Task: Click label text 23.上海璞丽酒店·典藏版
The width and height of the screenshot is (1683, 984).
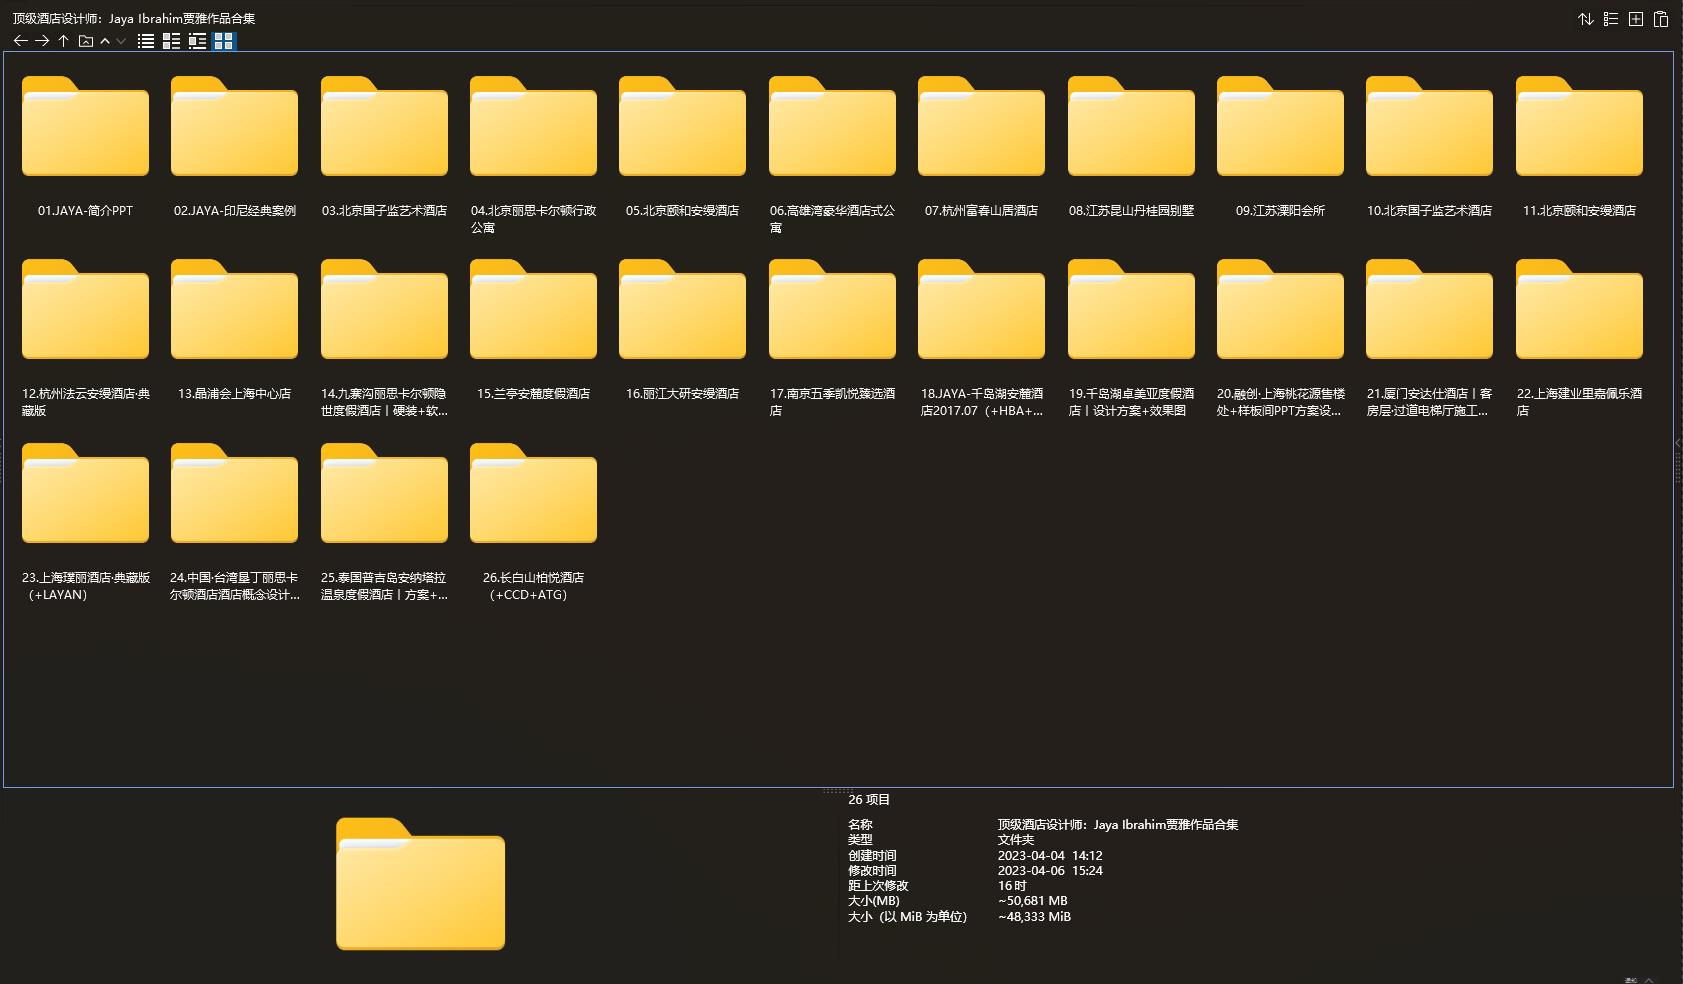Action: [x=86, y=586]
